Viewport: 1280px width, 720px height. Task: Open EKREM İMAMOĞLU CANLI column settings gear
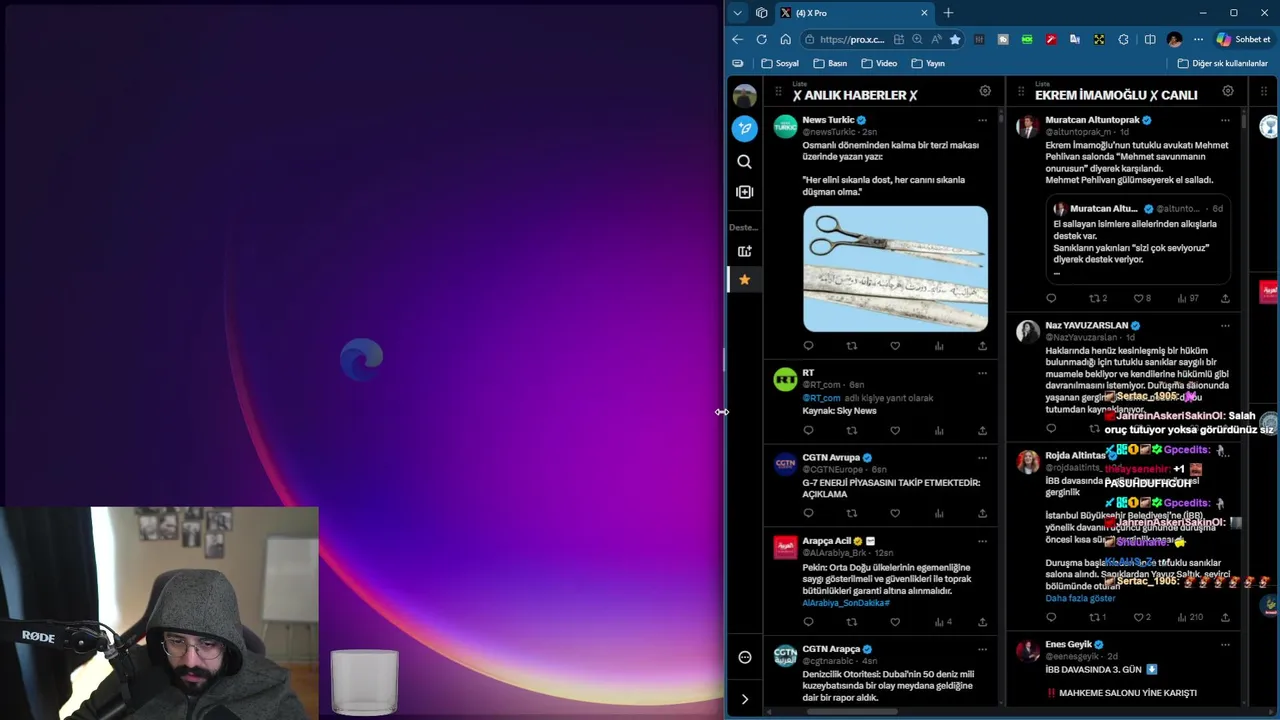coord(1228,91)
